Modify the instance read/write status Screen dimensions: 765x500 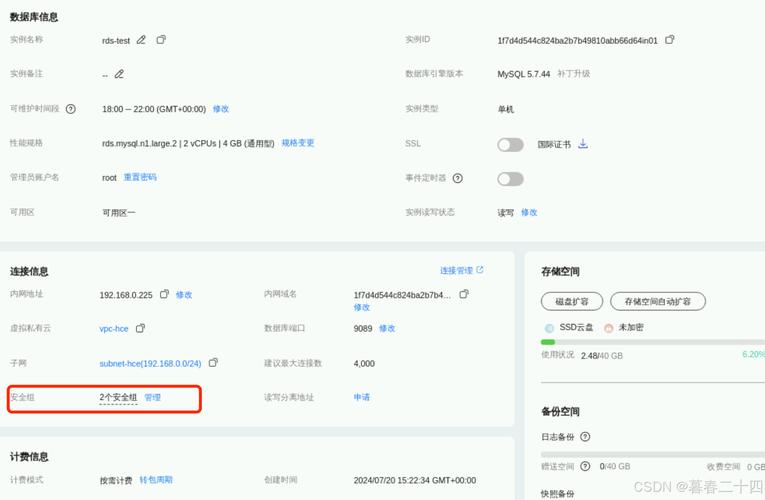click(x=529, y=212)
